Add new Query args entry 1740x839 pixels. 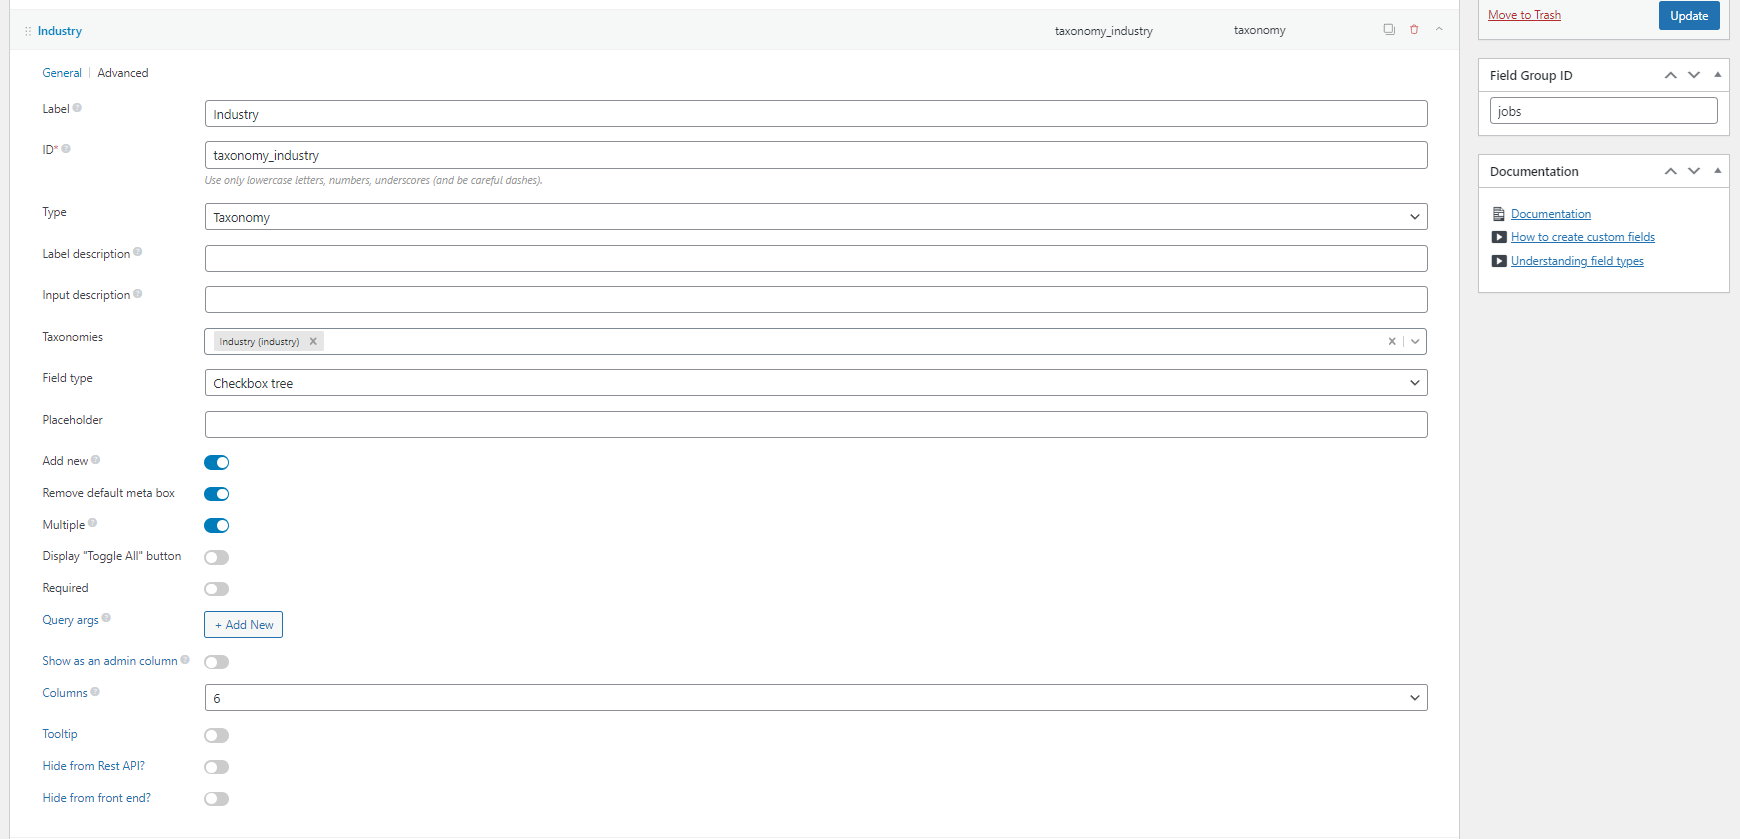tap(244, 625)
